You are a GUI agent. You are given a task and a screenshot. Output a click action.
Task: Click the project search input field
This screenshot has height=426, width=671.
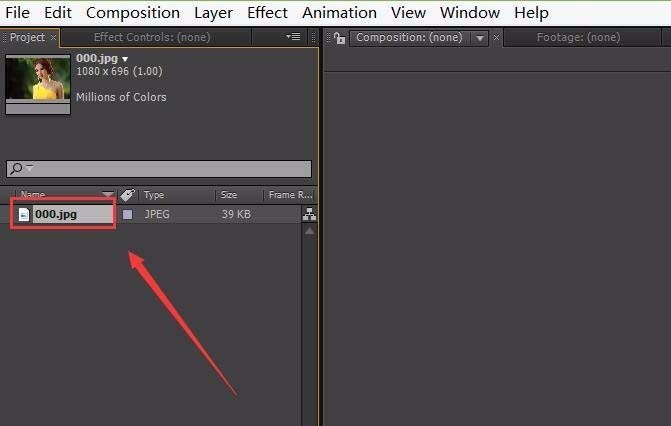(x=159, y=169)
